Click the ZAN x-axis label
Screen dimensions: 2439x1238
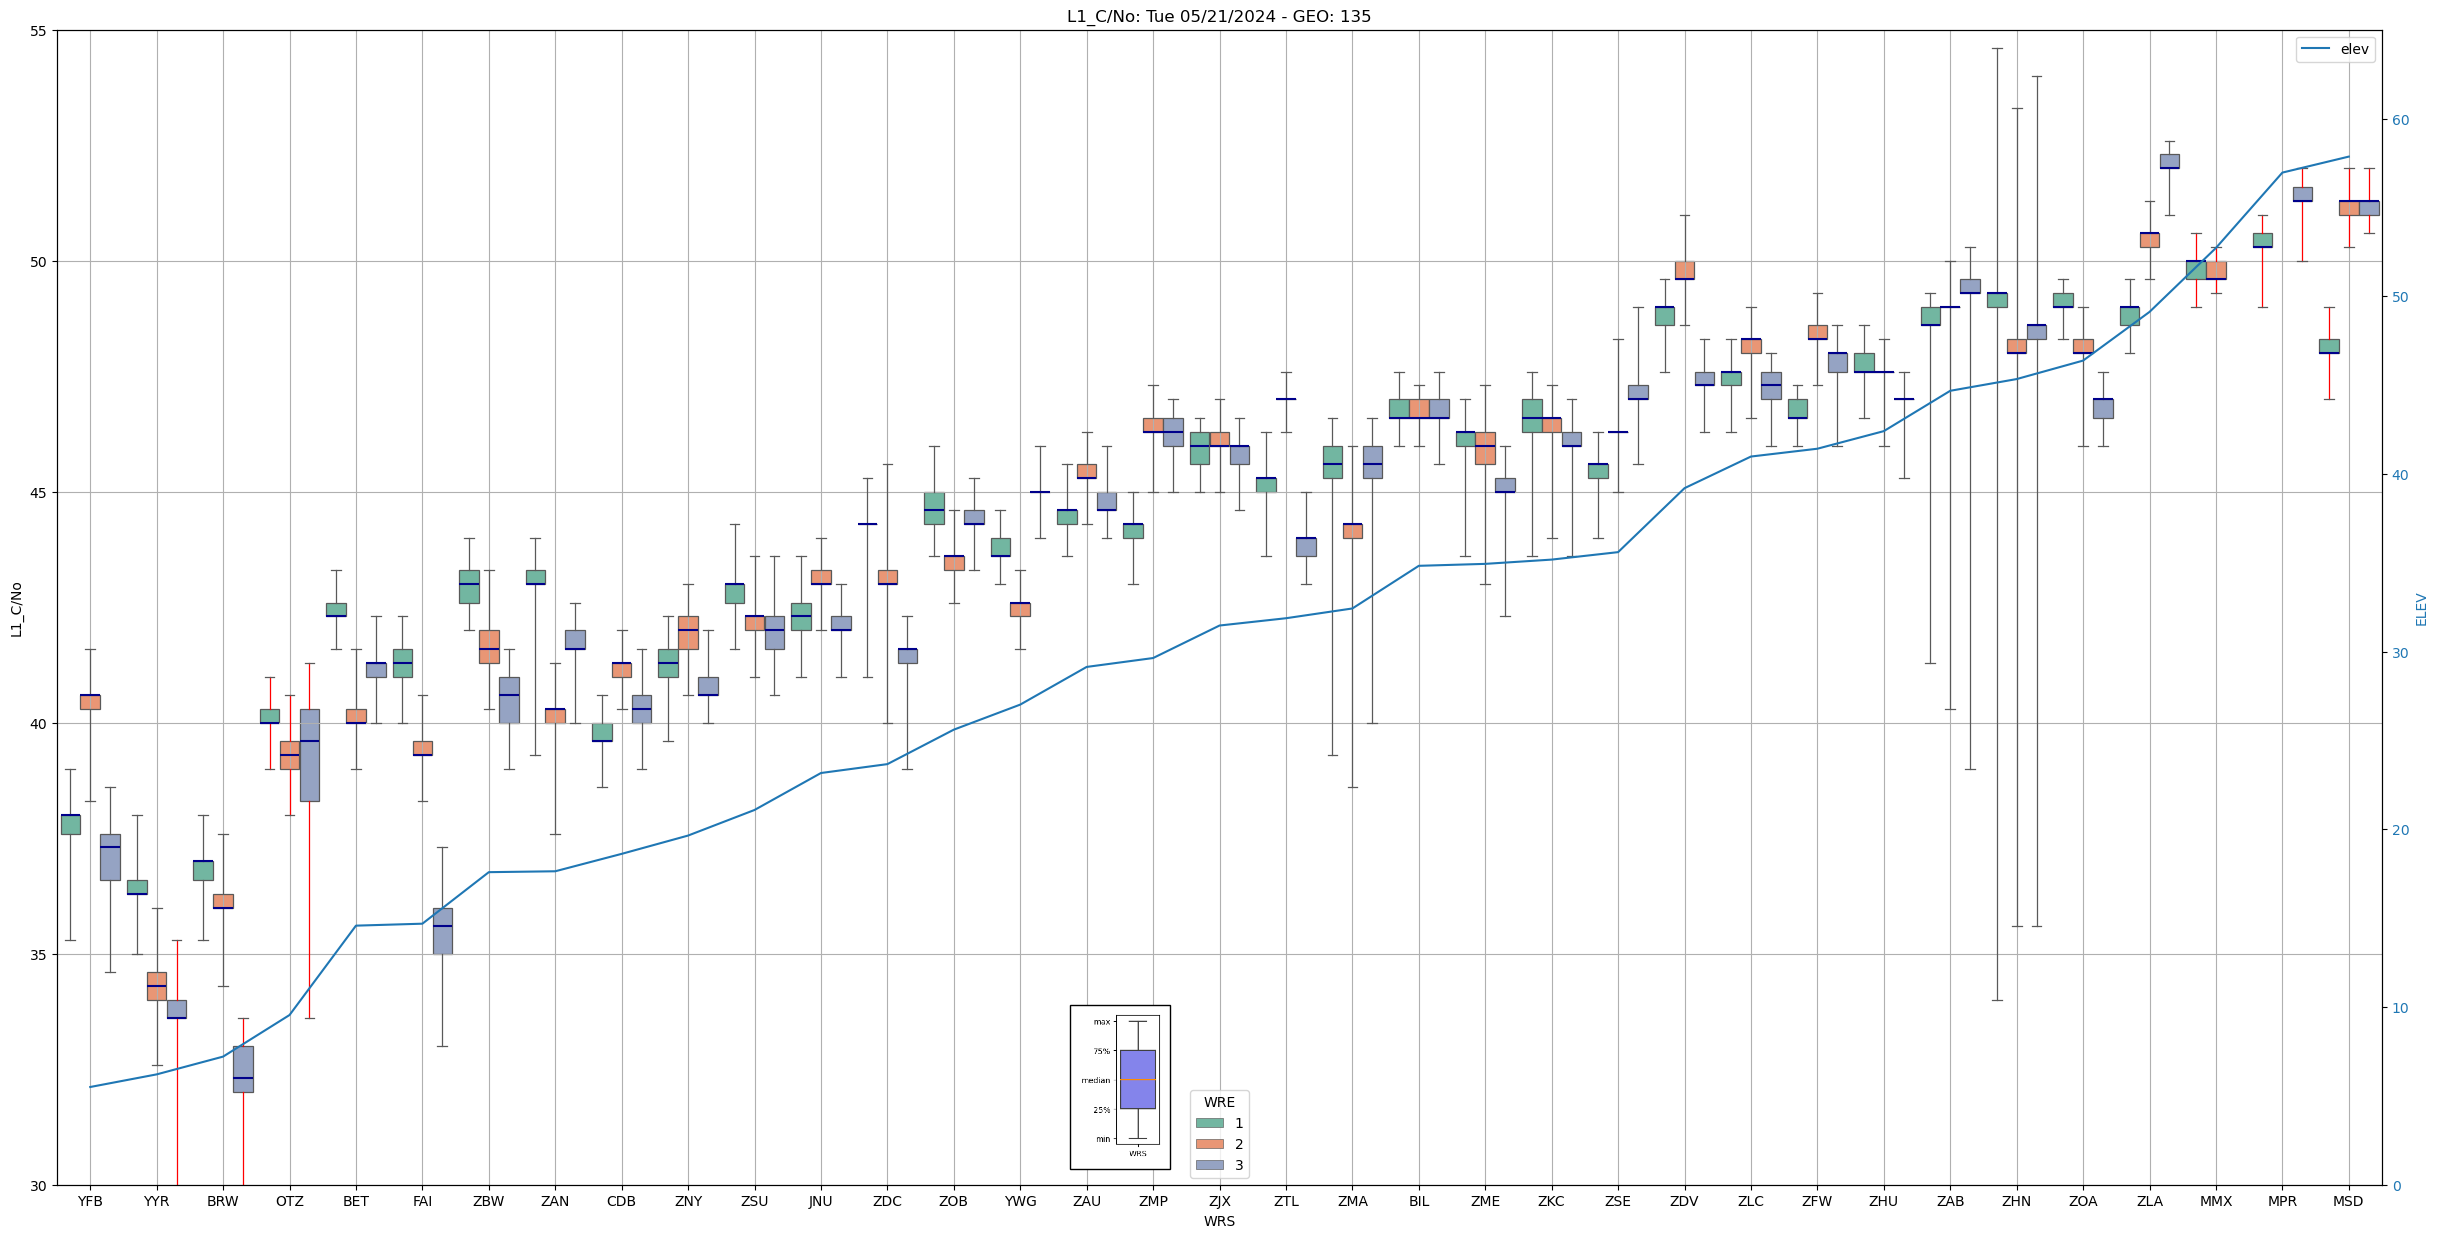pos(555,1201)
